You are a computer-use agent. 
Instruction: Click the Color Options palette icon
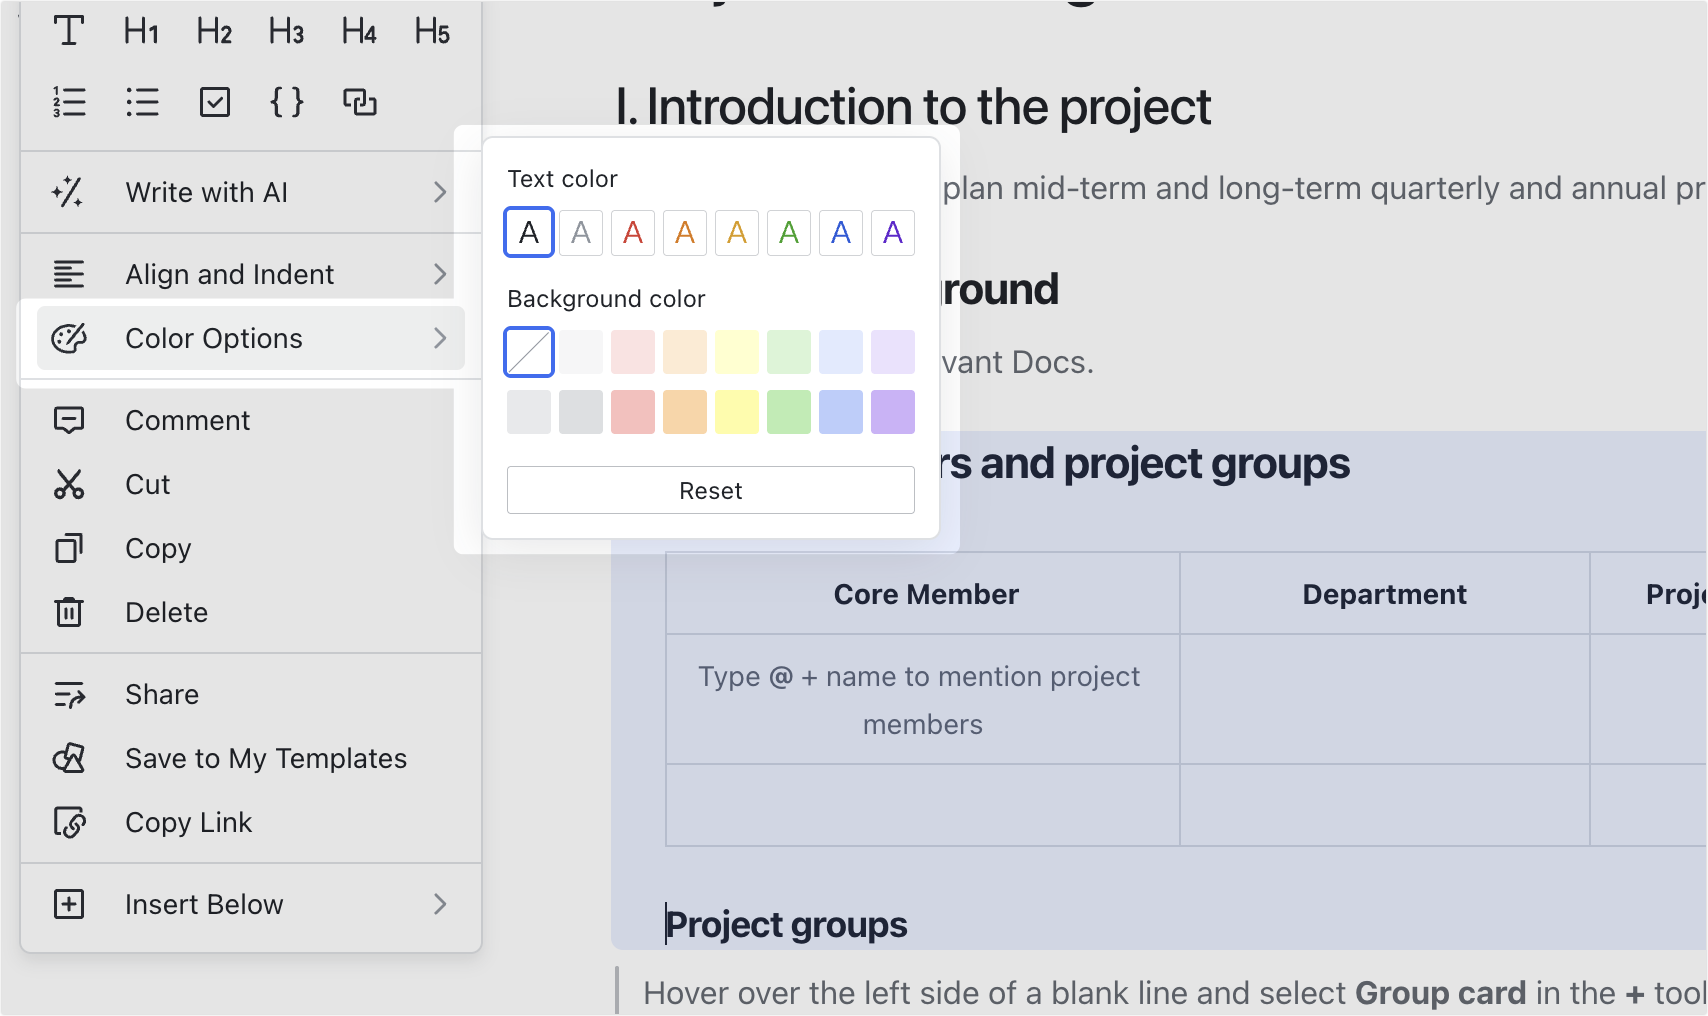click(69, 338)
